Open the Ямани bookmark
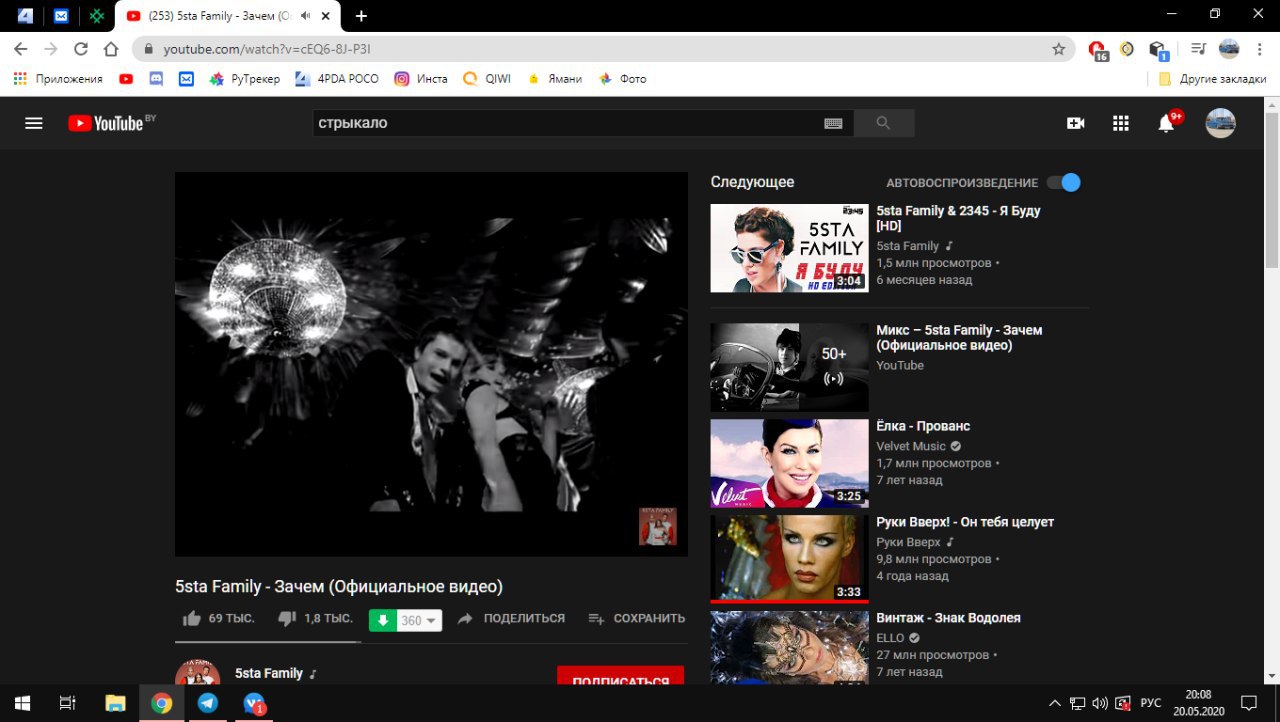1280x722 pixels. coord(554,79)
